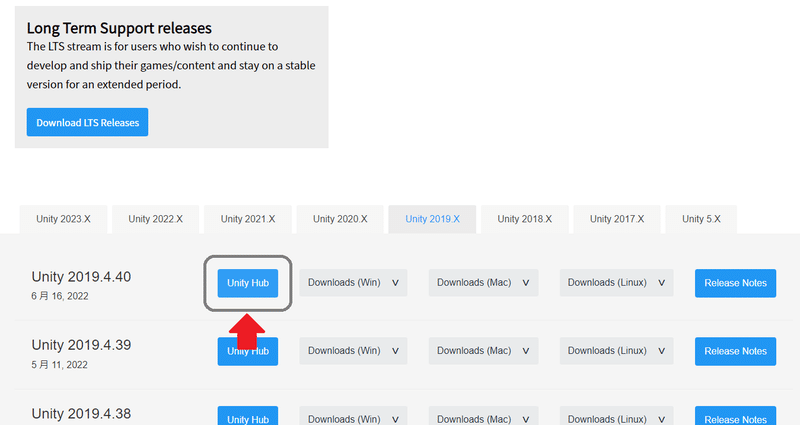Screen dimensions: 800x425
Task: Switch to the Unity 2023.X tab
Action: point(63,219)
